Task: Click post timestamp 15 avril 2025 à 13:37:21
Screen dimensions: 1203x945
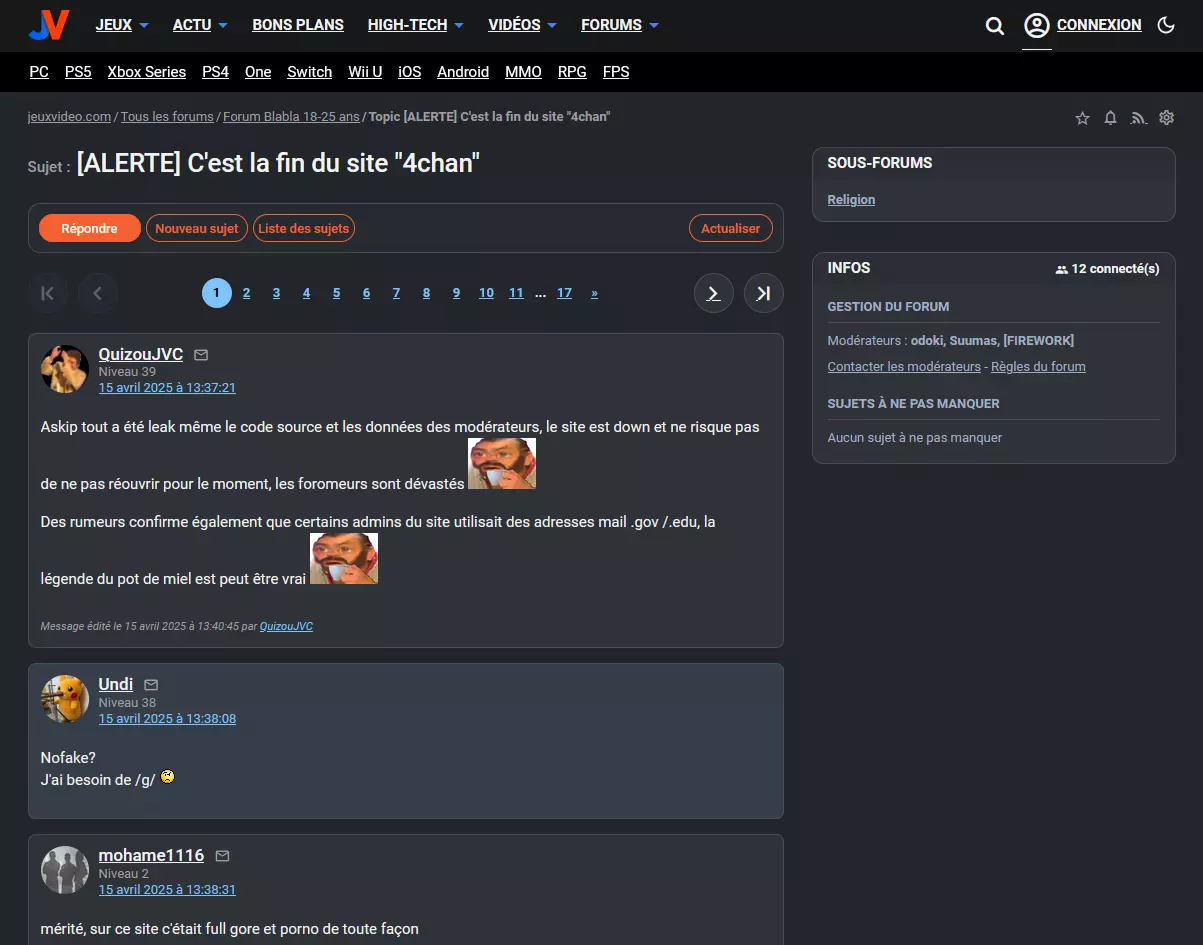Action: tap(167, 388)
